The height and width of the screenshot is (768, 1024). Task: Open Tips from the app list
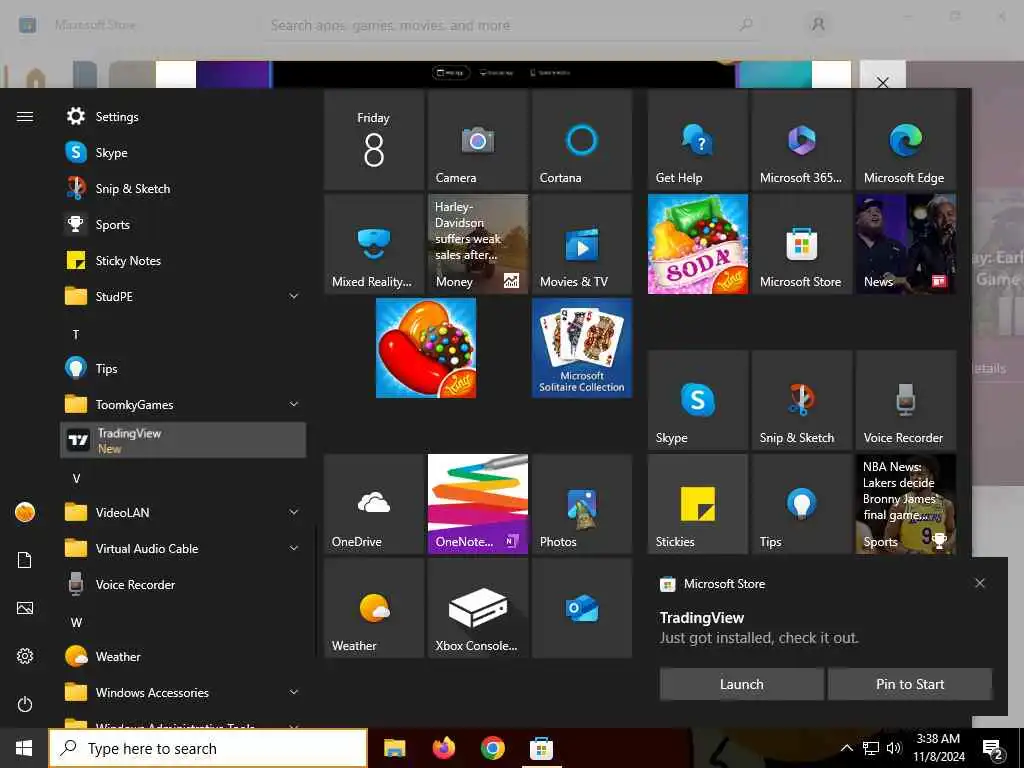pyautogui.click(x=183, y=368)
